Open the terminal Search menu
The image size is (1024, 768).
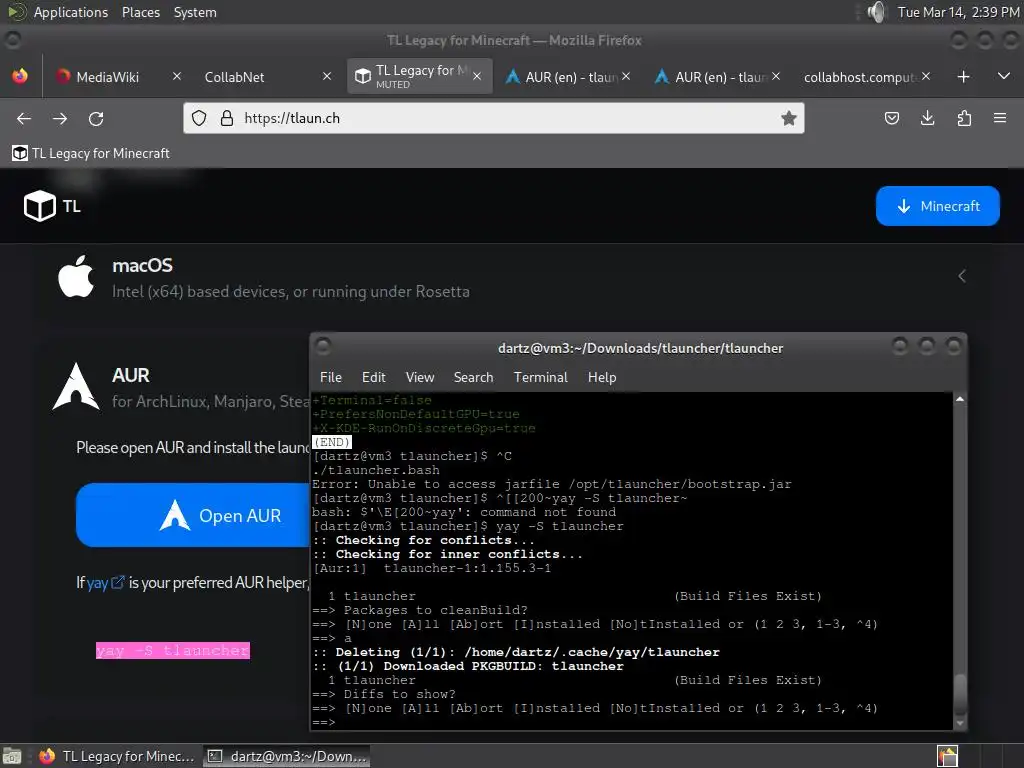[x=473, y=377]
